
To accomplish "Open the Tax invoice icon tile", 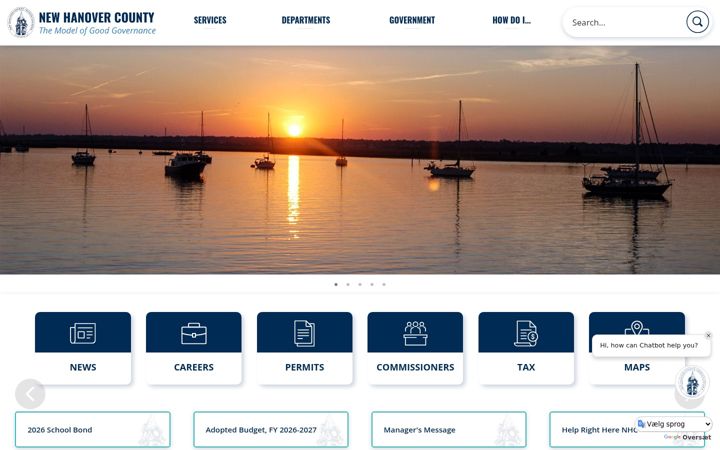I will [x=526, y=333].
